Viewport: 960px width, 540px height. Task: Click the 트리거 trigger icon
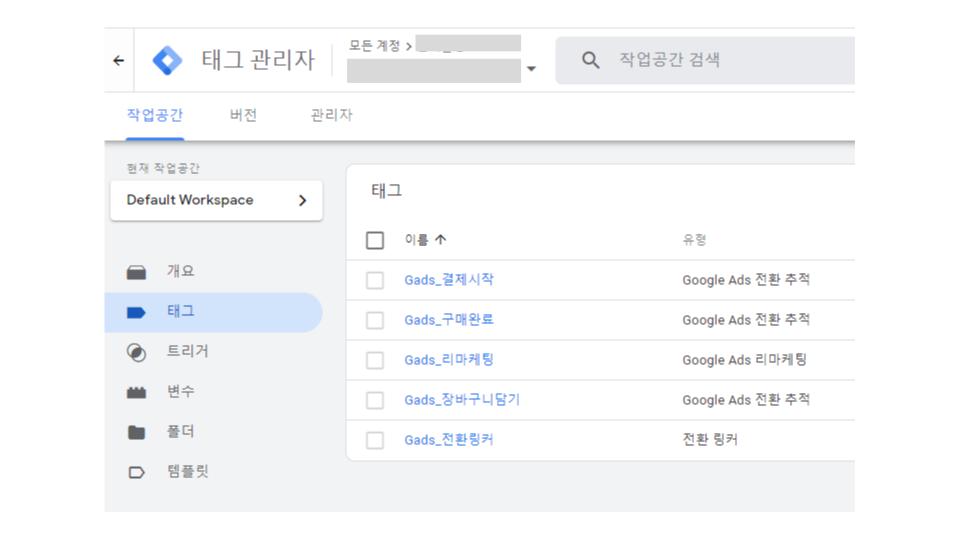click(x=137, y=353)
